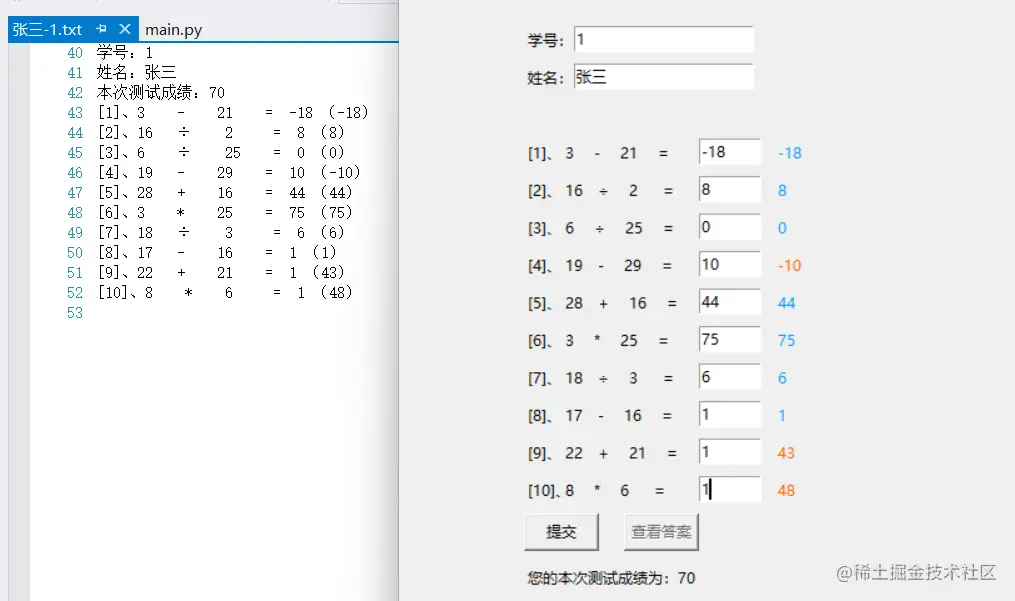Select the blue answer -18 beside question [1]
Image resolution: width=1015 pixels, height=601 pixels.
click(x=789, y=153)
